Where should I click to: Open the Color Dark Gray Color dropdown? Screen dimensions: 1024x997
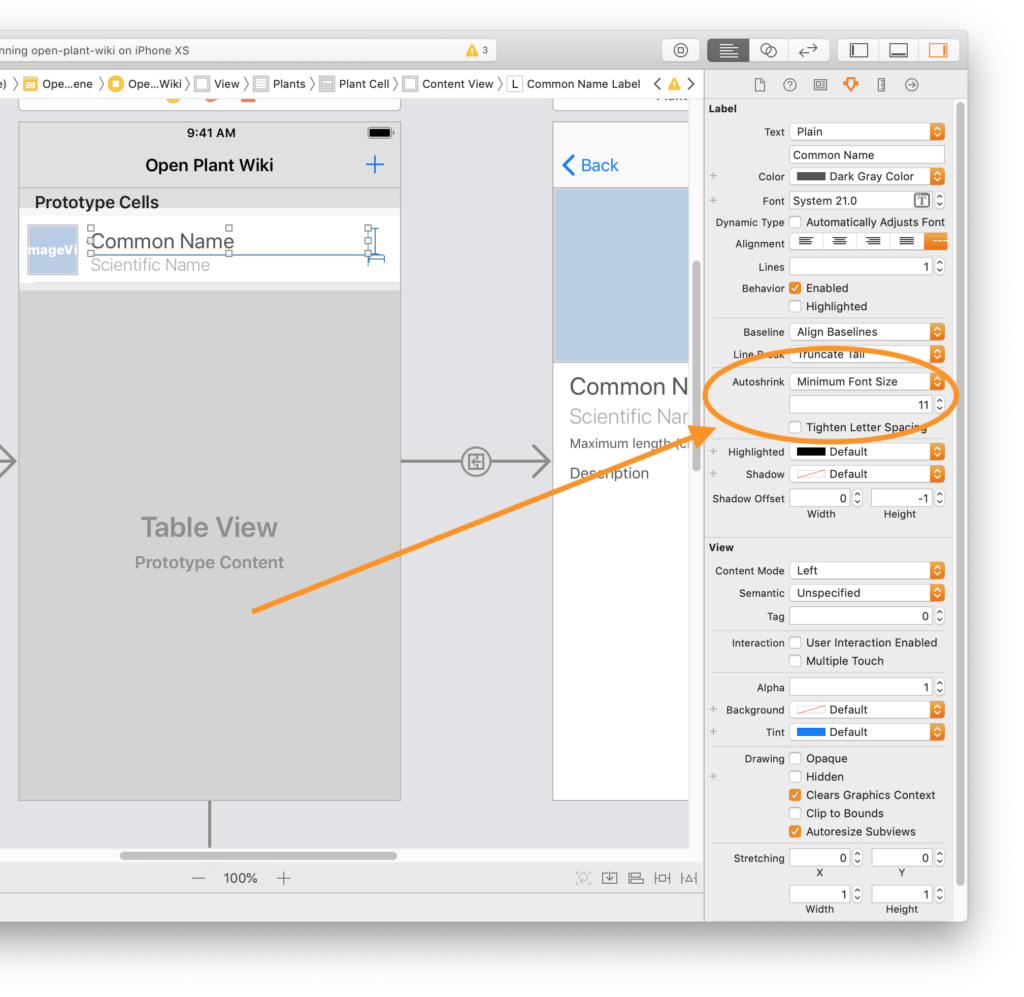[x=867, y=176]
